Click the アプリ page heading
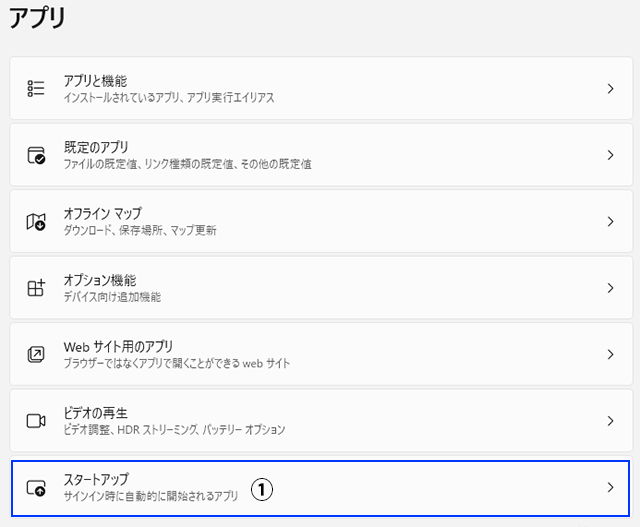The image size is (640, 527). [38, 18]
